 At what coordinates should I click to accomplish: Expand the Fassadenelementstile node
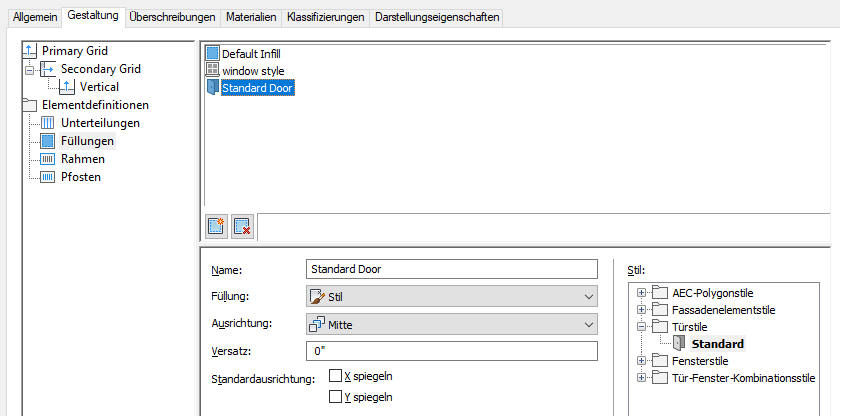click(x=640, y=309)
